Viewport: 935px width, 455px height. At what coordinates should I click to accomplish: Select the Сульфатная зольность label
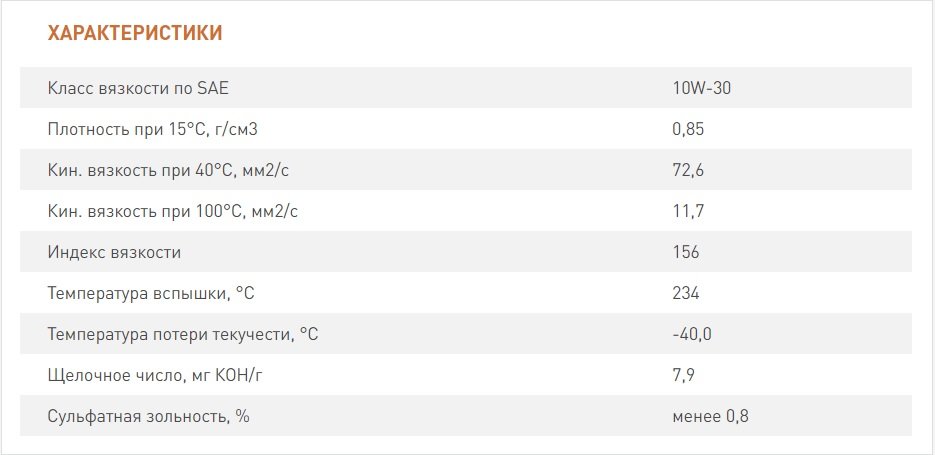(148, 416)
